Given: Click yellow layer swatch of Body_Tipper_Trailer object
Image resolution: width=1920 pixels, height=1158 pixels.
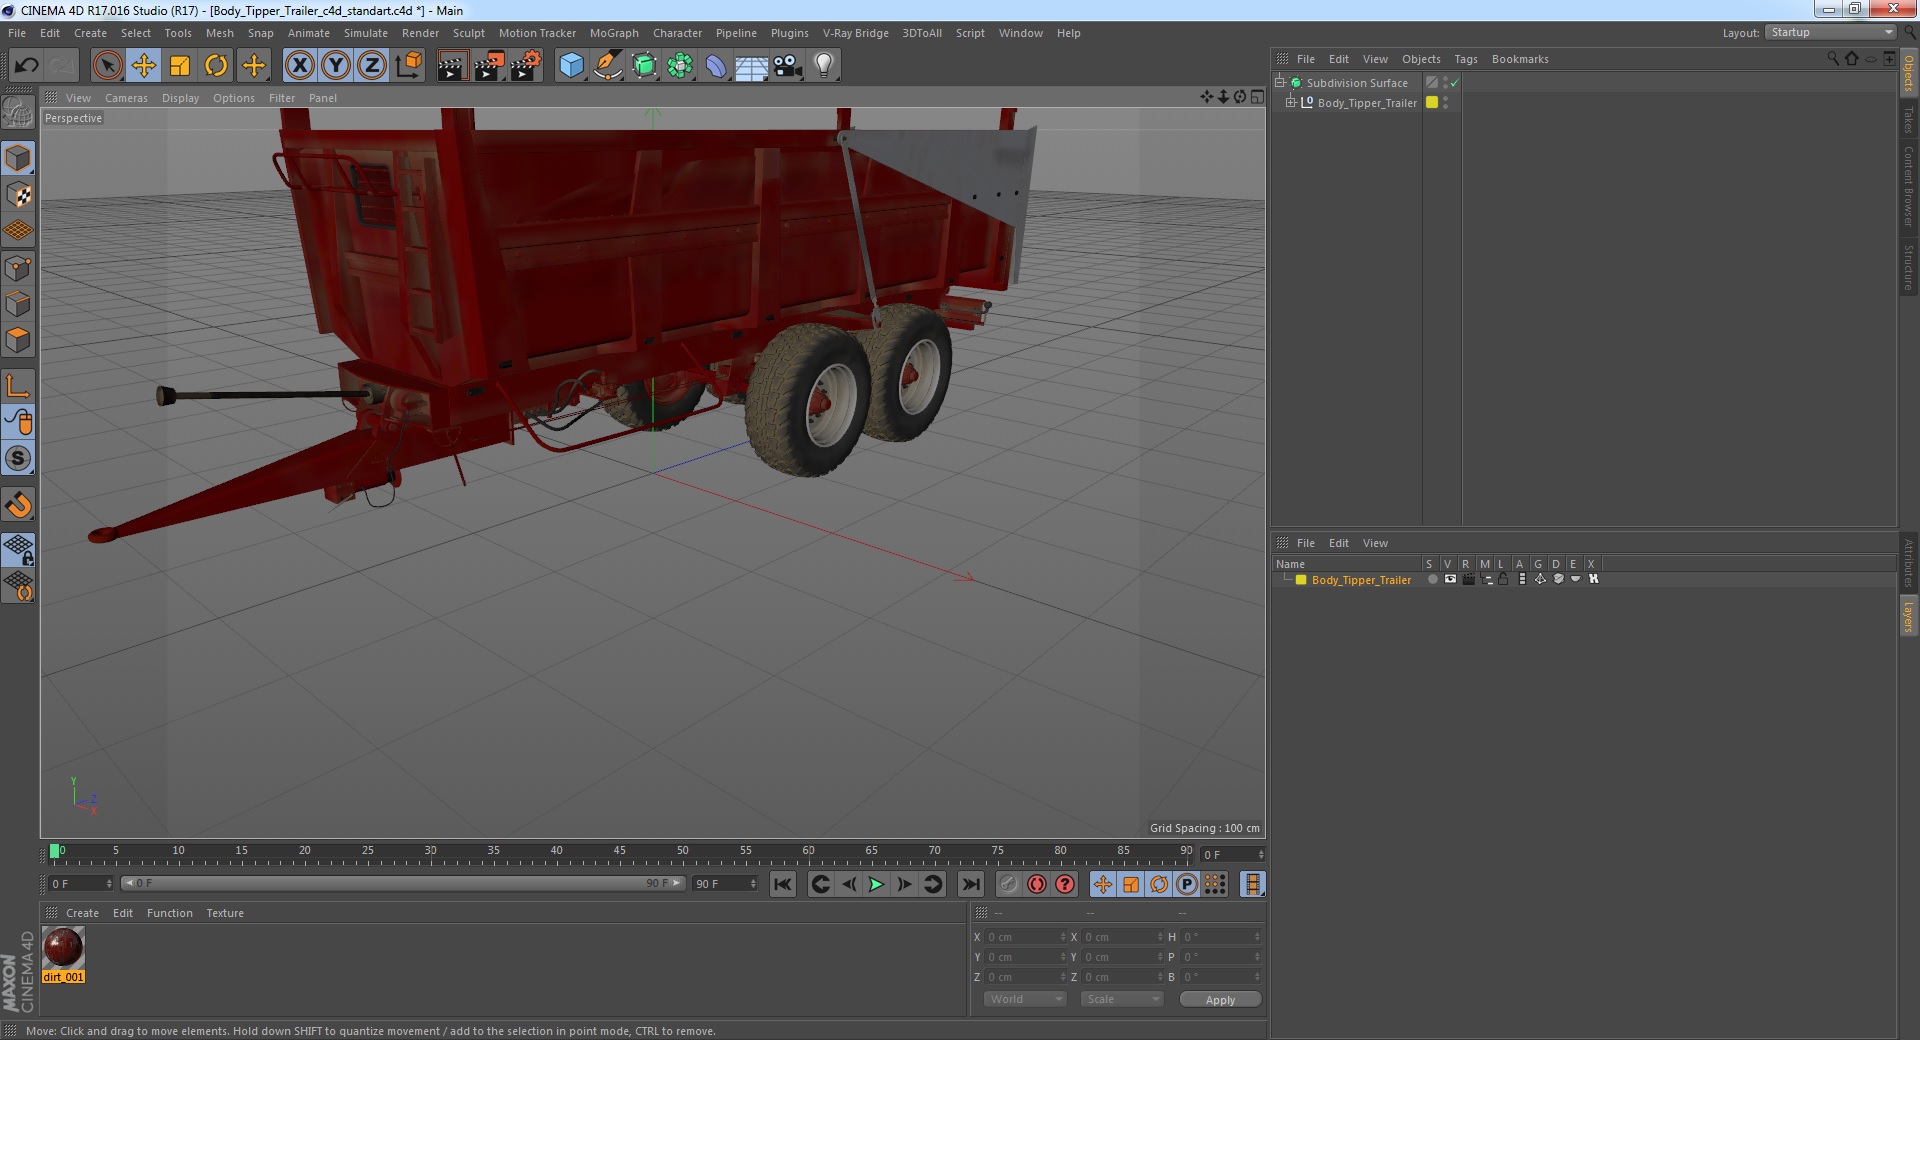Looking at the screenshot, I should click(1432, 102).
